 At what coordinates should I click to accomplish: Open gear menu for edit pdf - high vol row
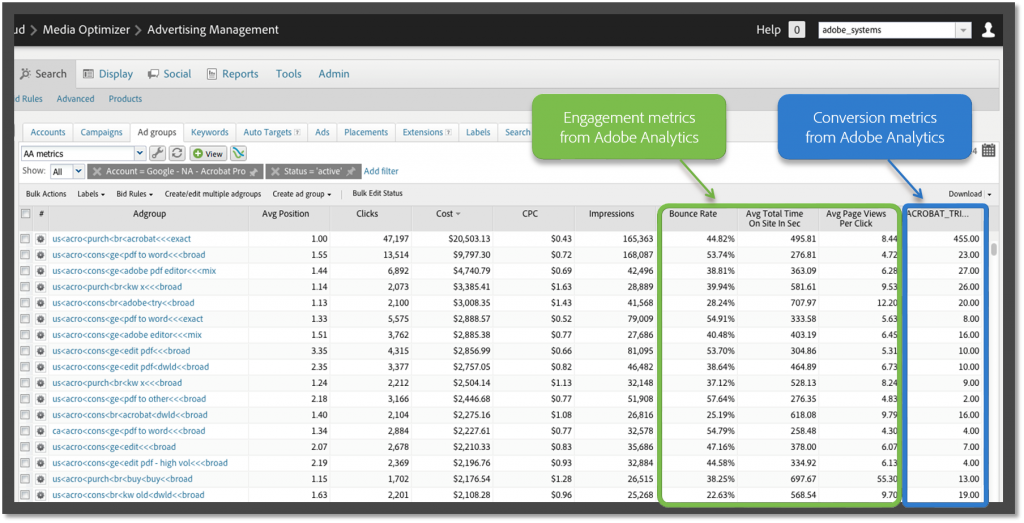[40, 463]
